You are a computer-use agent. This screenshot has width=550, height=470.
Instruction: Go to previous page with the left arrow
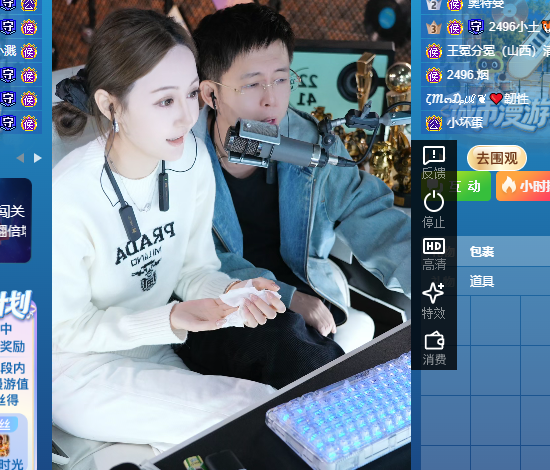pos(21,158)
